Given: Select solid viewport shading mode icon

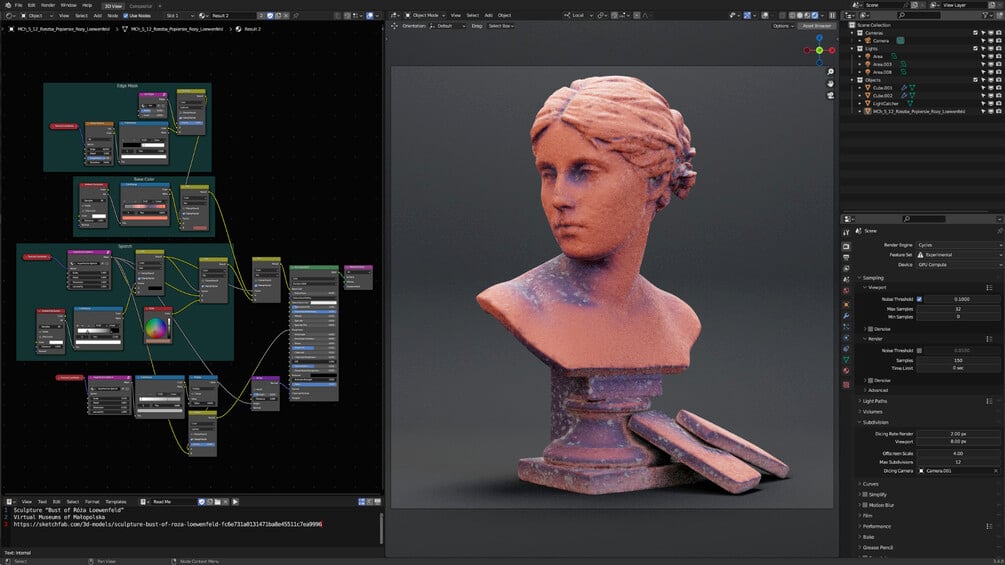Looking at the screenshot, I should coord(799,15).
